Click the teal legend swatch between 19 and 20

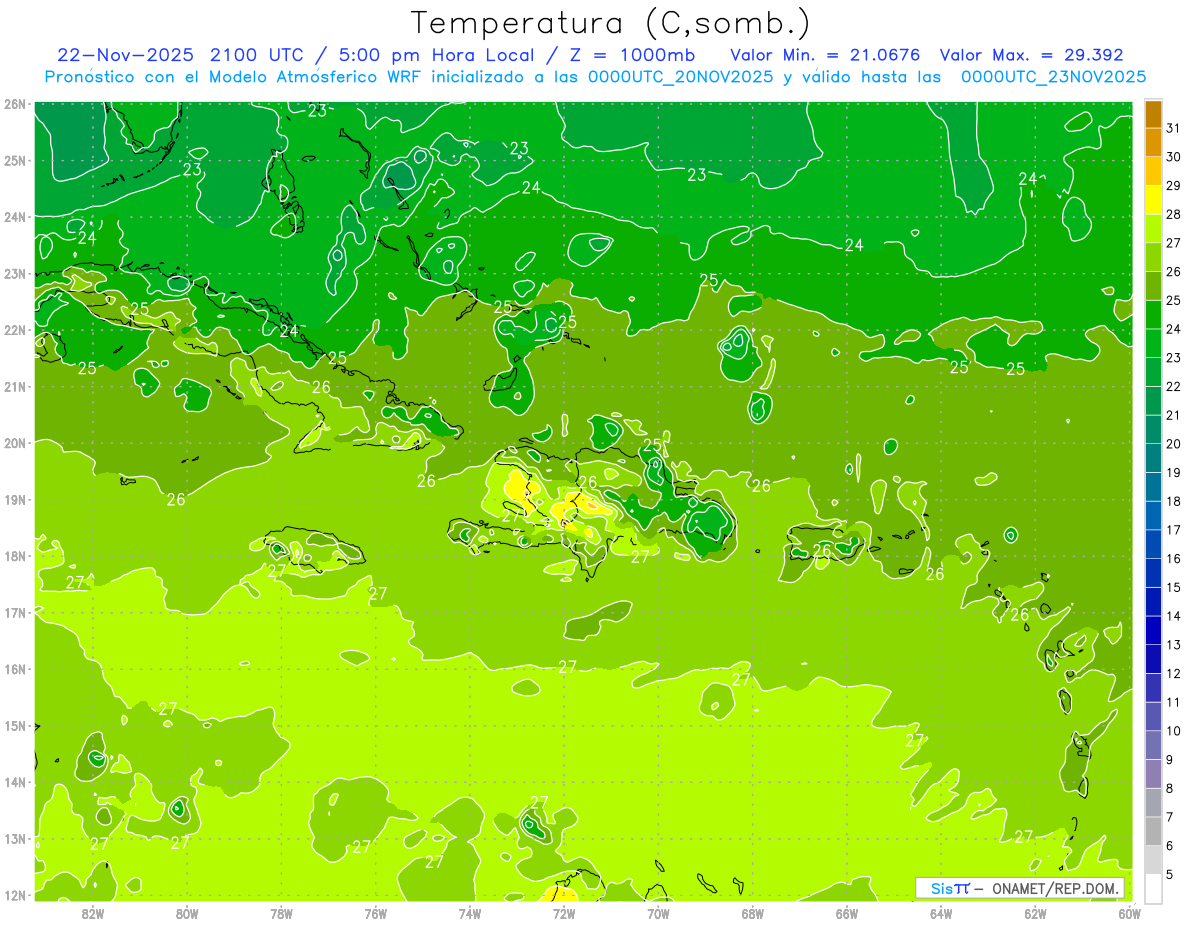[x=1153, y=457]
